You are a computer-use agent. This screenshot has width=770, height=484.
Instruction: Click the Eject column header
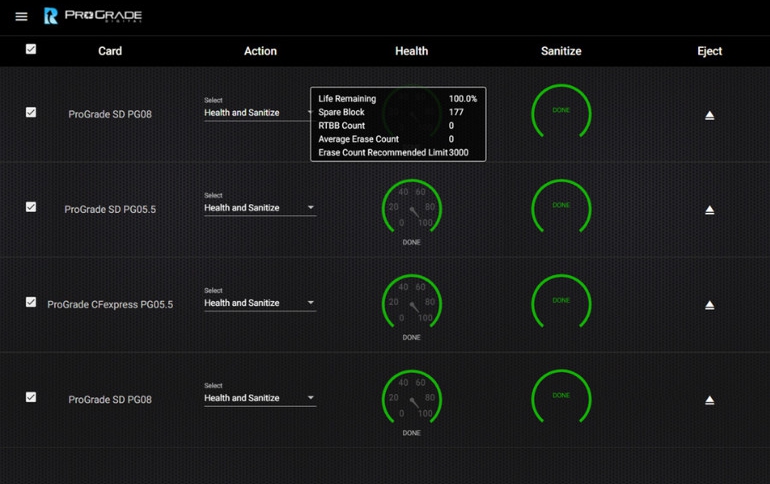pos(710,51)
